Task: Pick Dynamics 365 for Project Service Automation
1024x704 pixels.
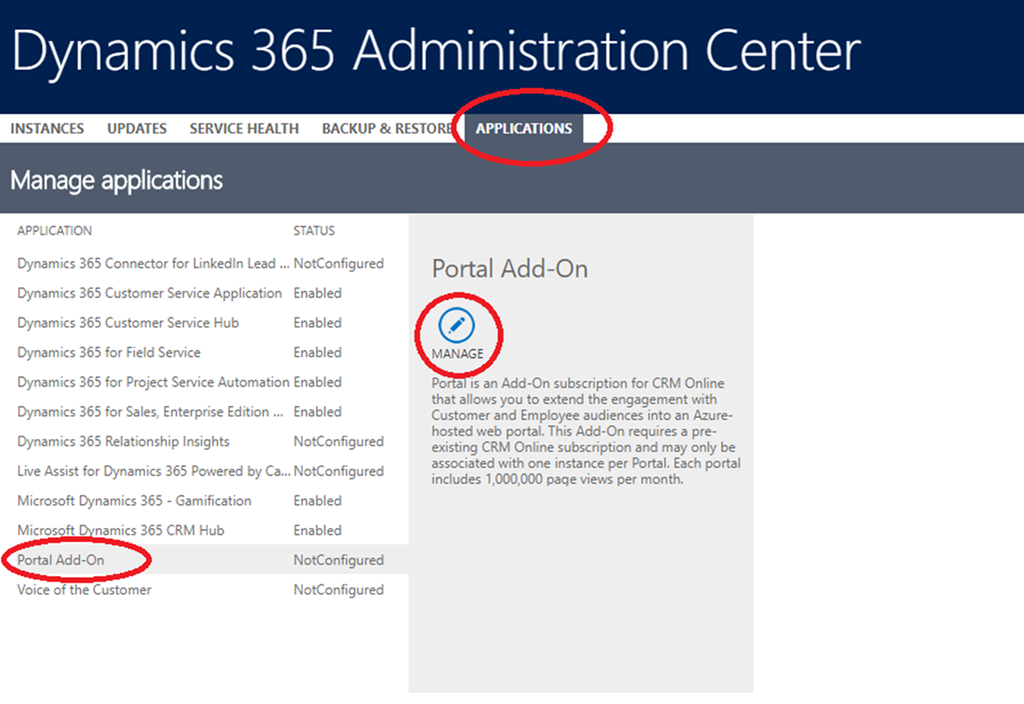Action: [x=153, y=382]
